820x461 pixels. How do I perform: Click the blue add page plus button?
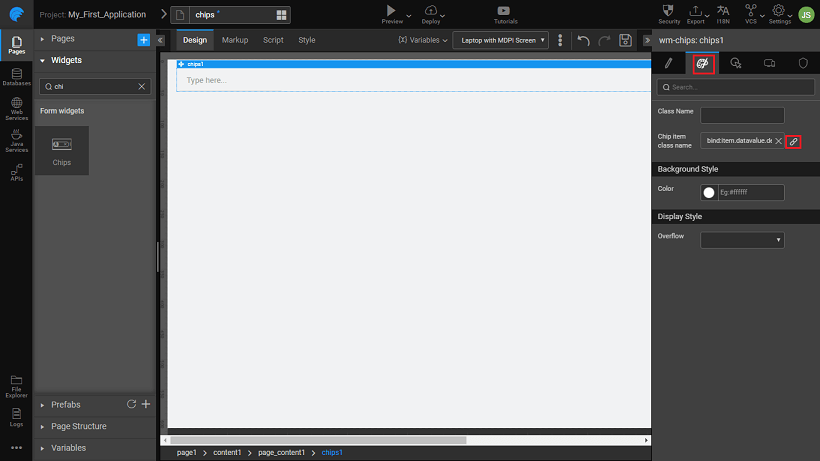143,39
